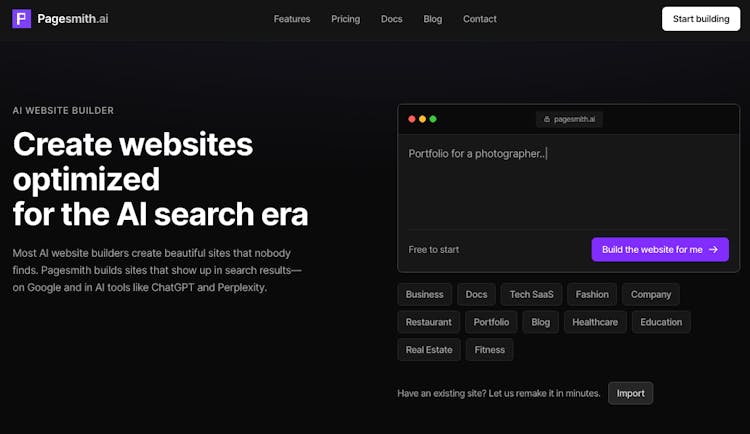Open the Contact page link
This screenshot has width=750, height=434.
point(479,19)
